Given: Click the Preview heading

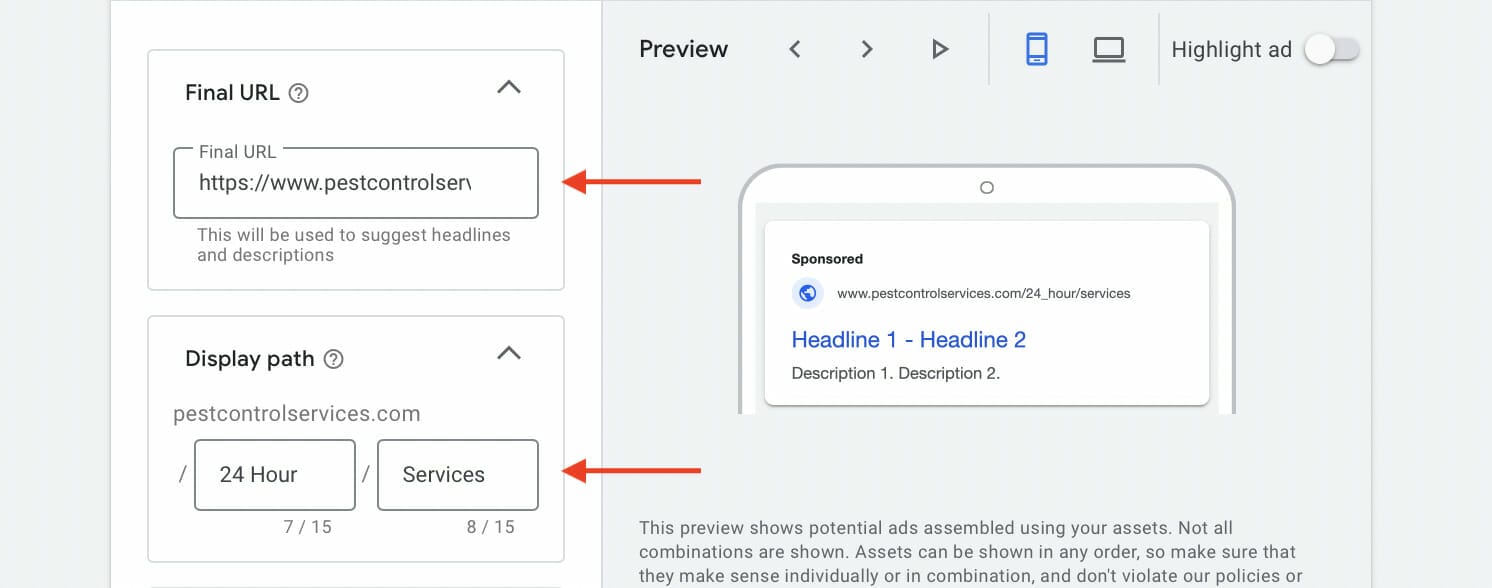Looking at the screenshot, I should coord(683,48).
